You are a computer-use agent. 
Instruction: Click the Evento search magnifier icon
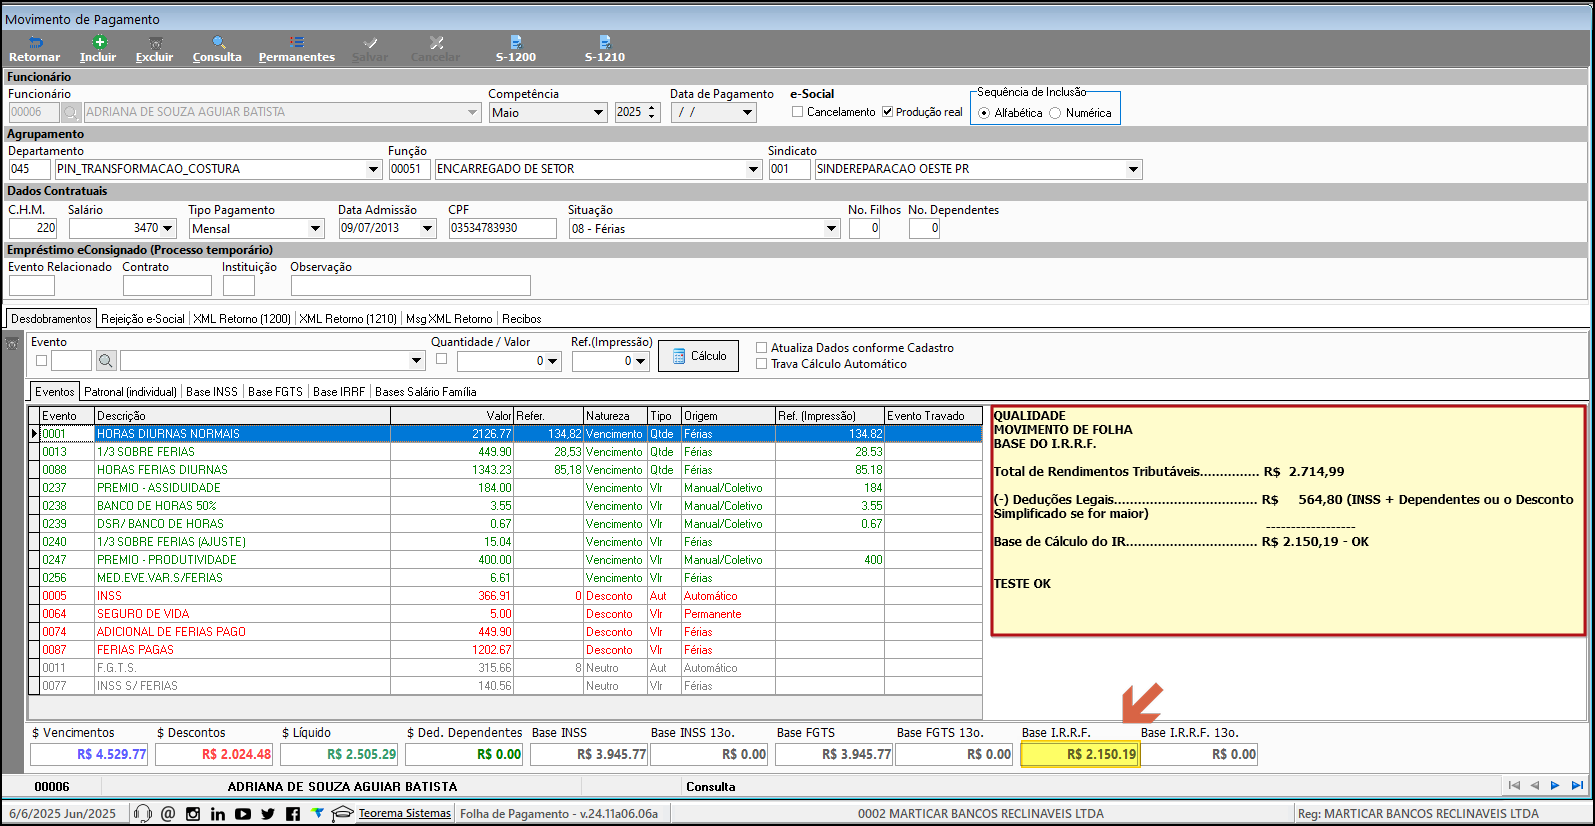(106, 360)
